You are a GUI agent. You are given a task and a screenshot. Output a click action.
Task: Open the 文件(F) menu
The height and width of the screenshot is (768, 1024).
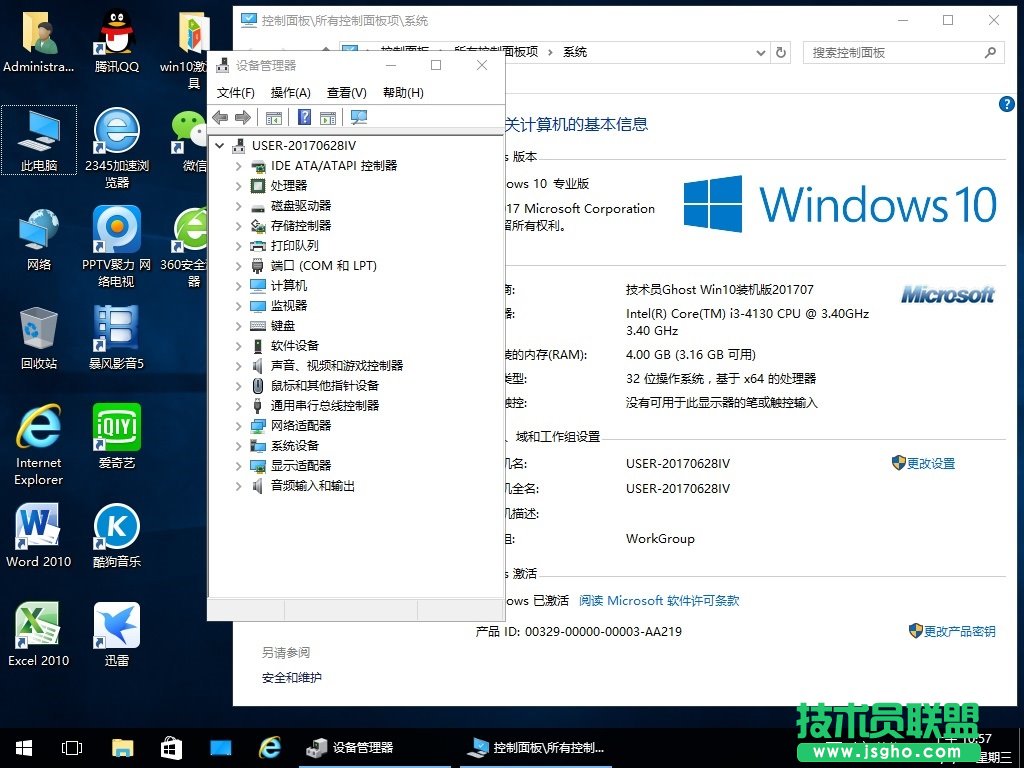point(235,93)
